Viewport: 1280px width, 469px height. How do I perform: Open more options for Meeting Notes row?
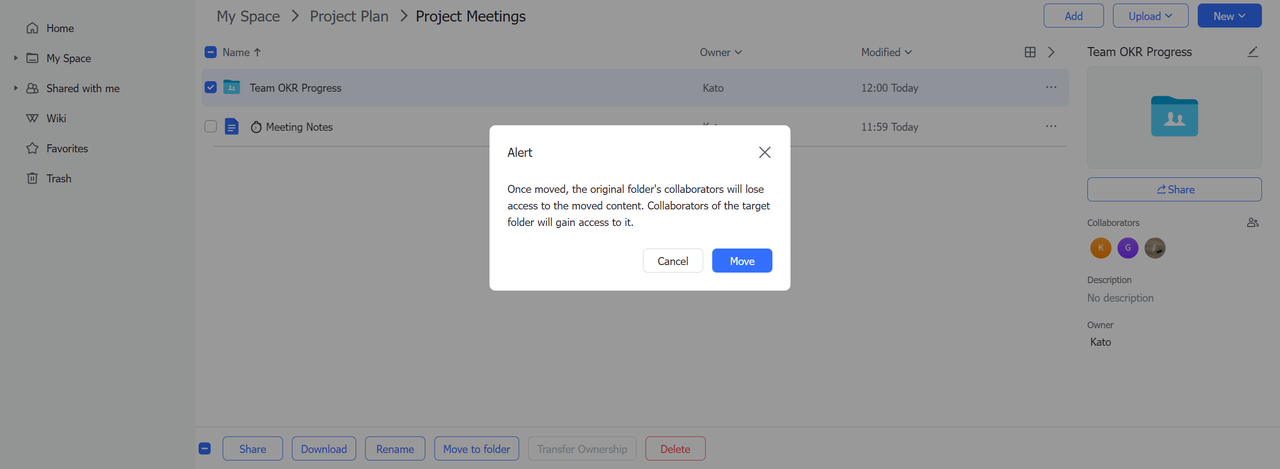pyautogui.click(x=1051, y=127)
